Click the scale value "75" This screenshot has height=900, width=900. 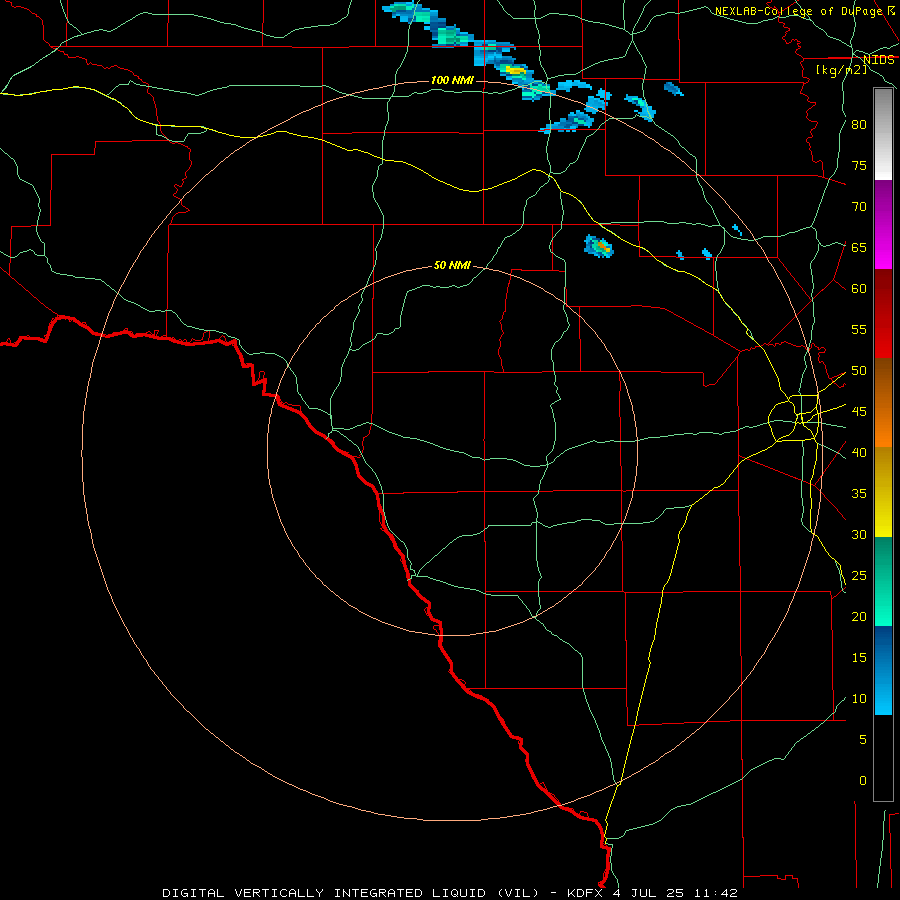coord(859,165)
